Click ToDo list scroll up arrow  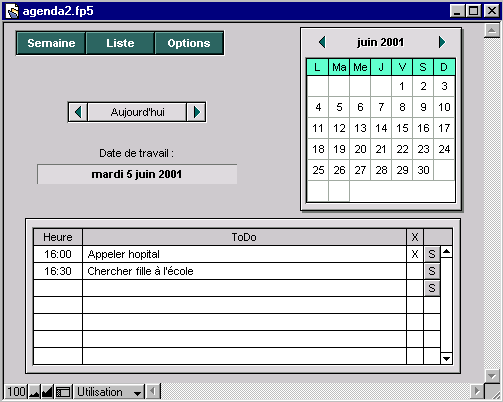click(x=446, y=252)
